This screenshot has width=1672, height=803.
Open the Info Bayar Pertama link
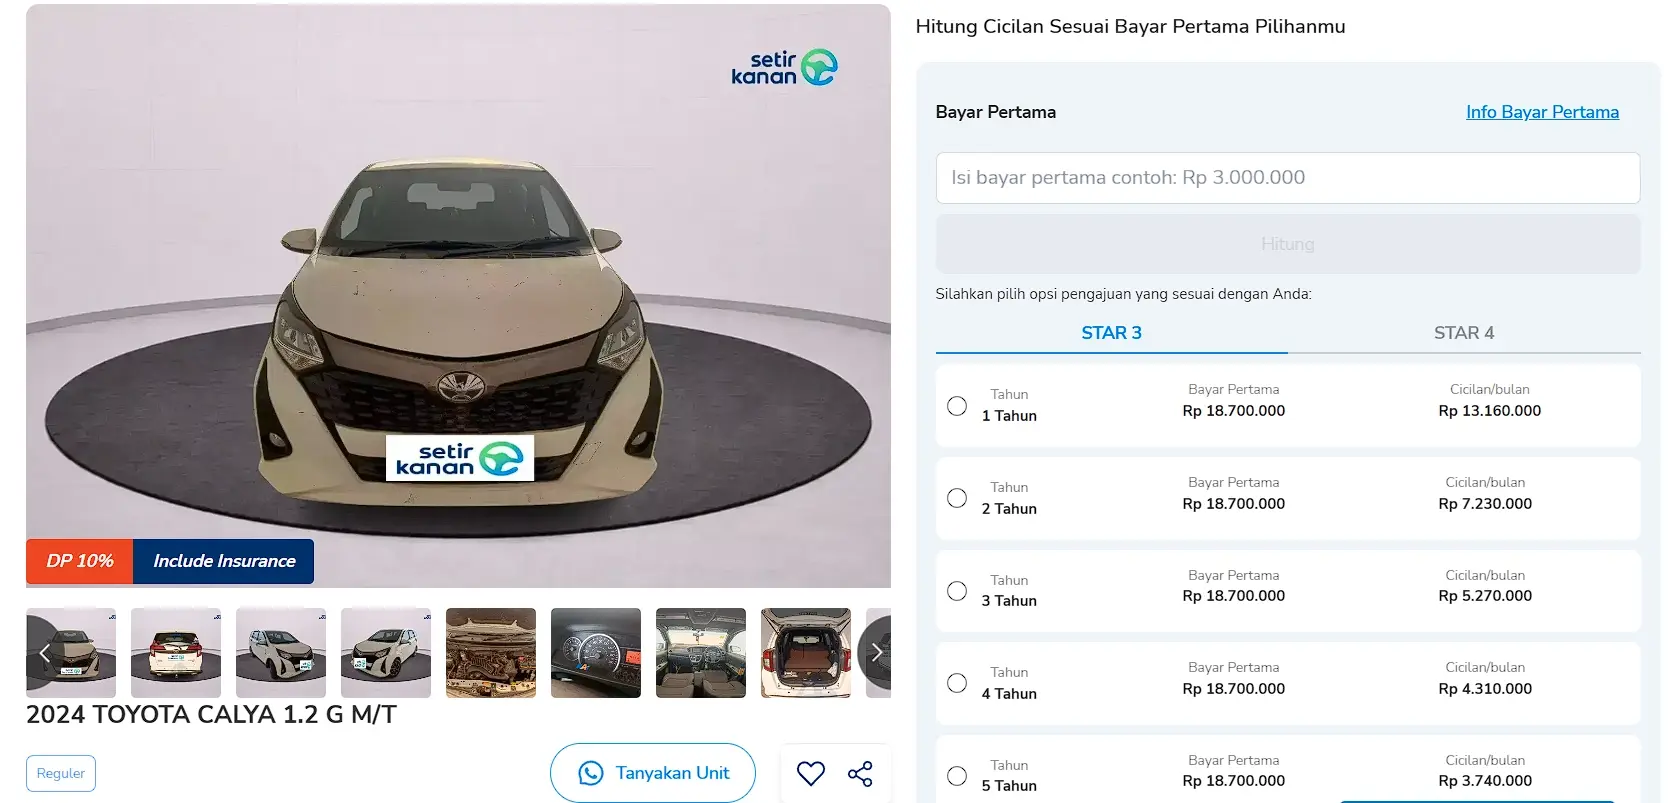point(1542,112)
